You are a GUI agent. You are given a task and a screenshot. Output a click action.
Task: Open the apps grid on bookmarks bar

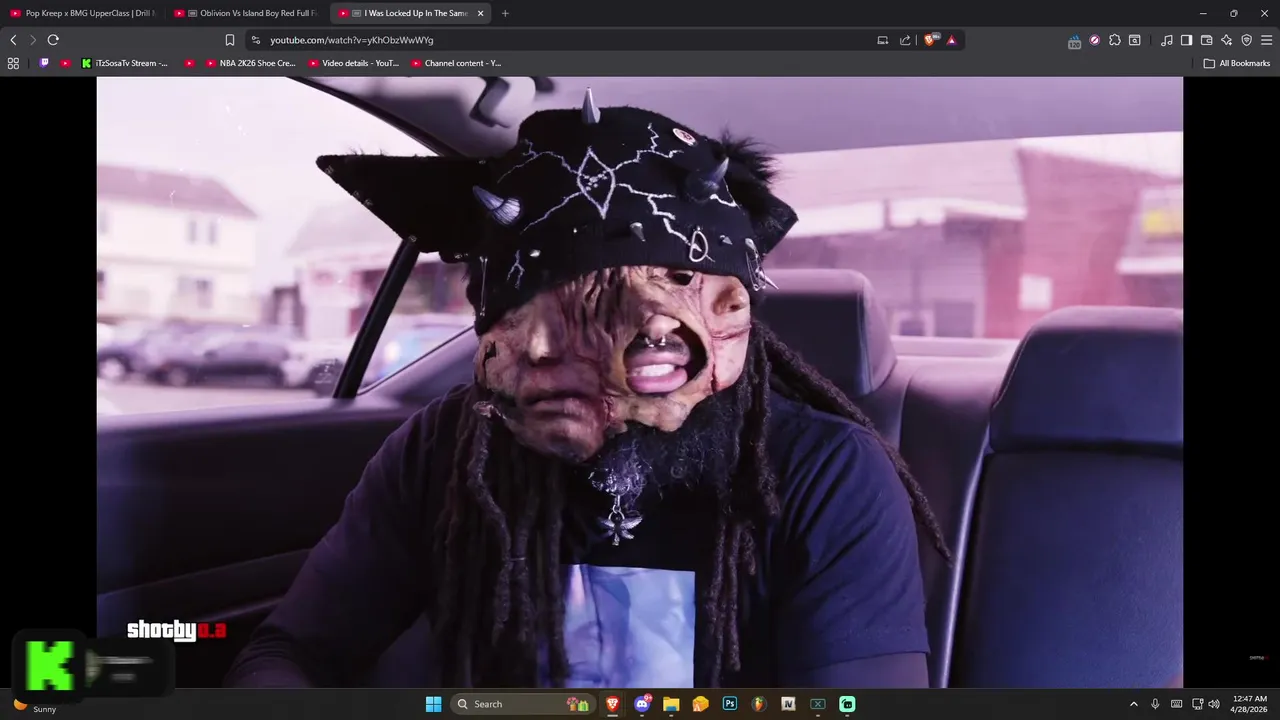[13, 63]
